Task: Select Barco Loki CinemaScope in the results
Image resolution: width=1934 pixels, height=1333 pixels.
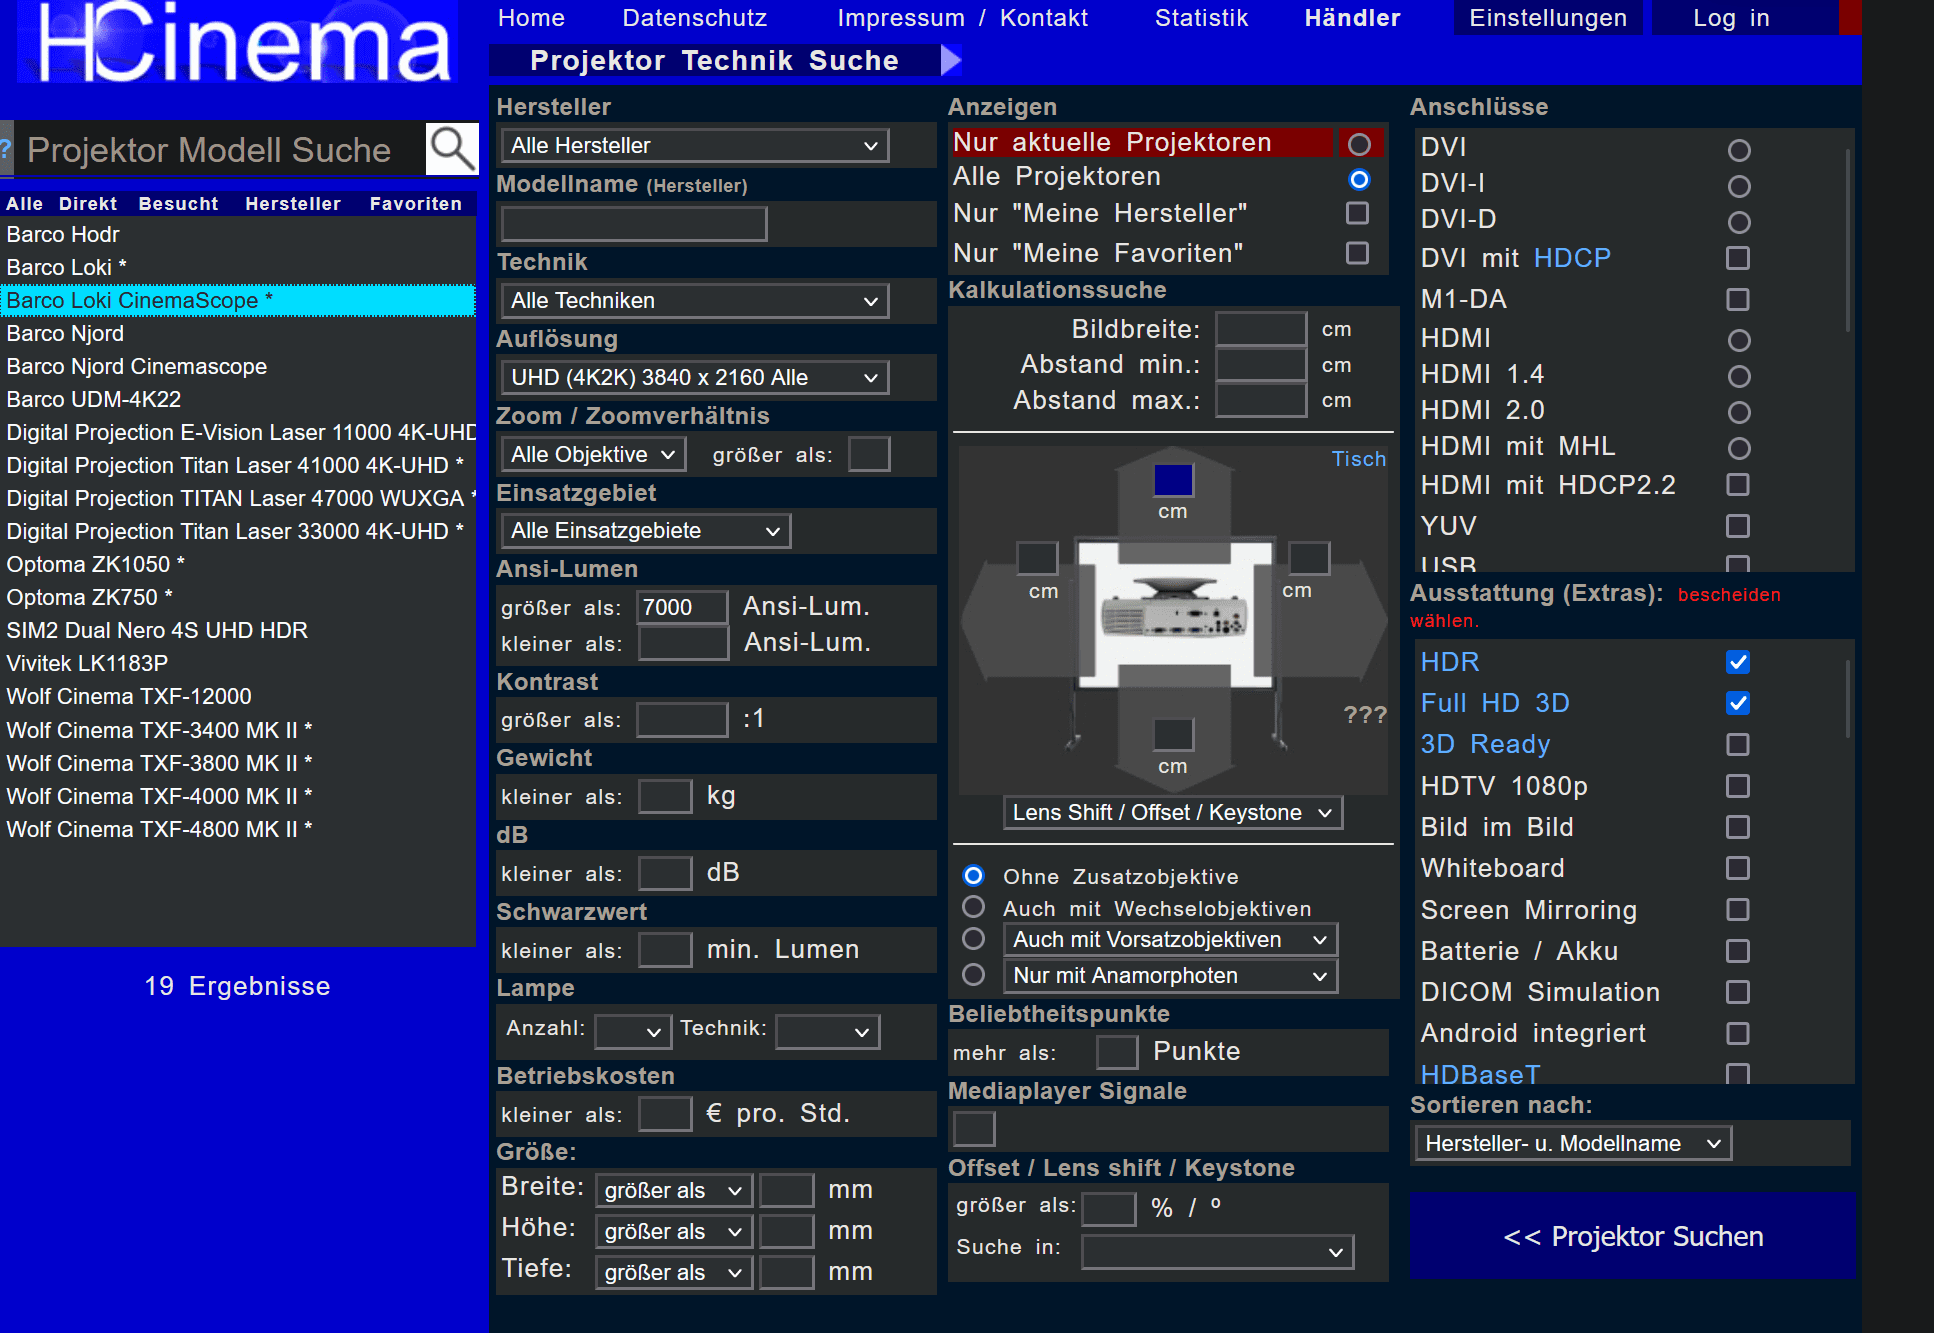Action: [x=238, y=301]
